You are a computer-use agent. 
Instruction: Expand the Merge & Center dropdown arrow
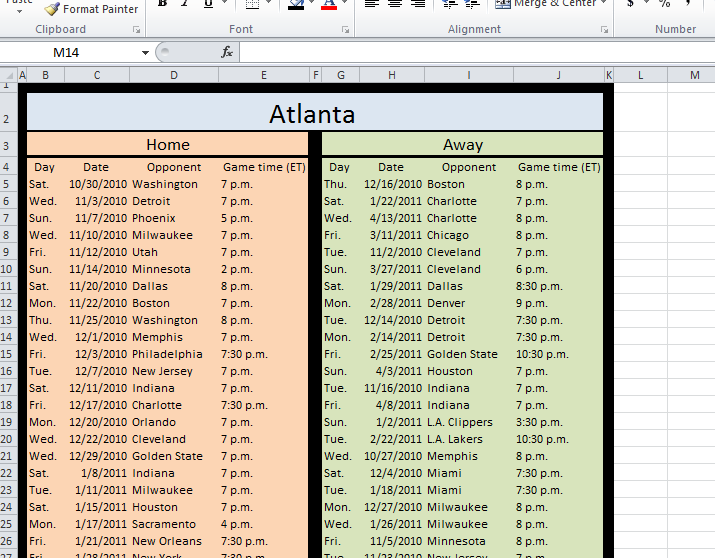click(x=604, y=3)
